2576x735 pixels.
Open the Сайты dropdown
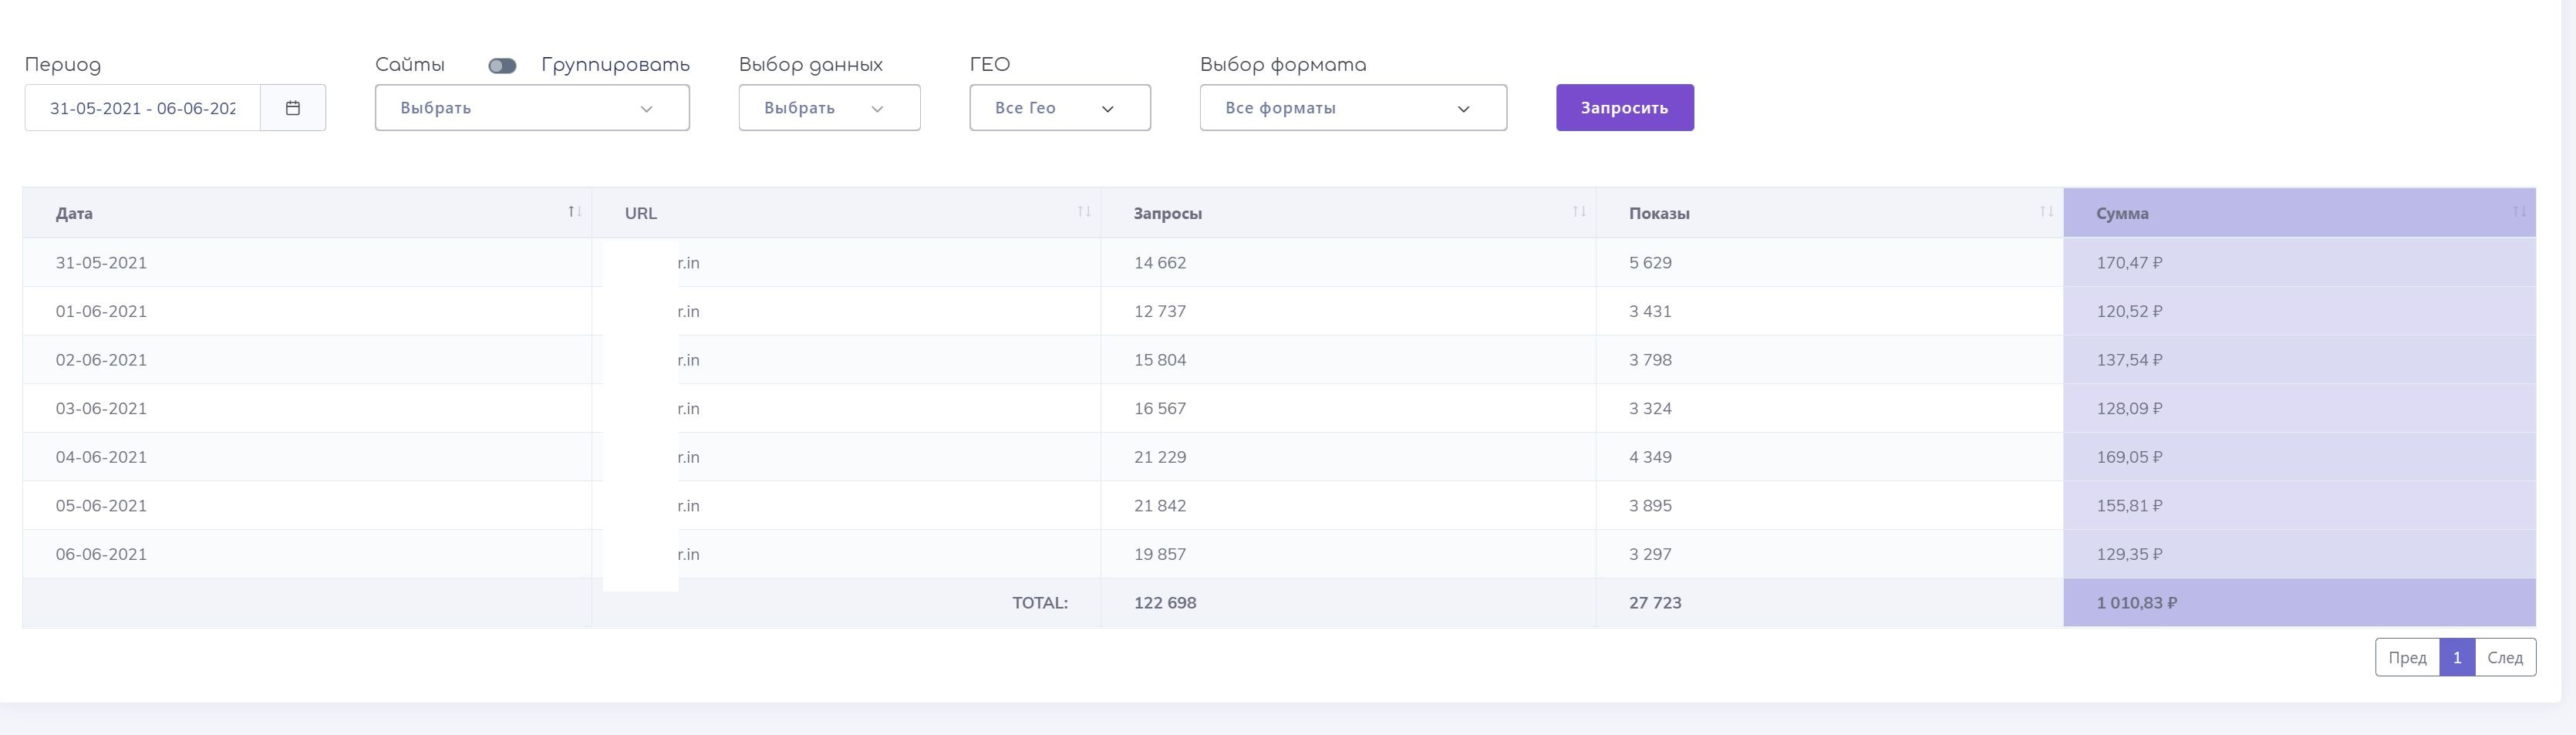tap(532, 108)
